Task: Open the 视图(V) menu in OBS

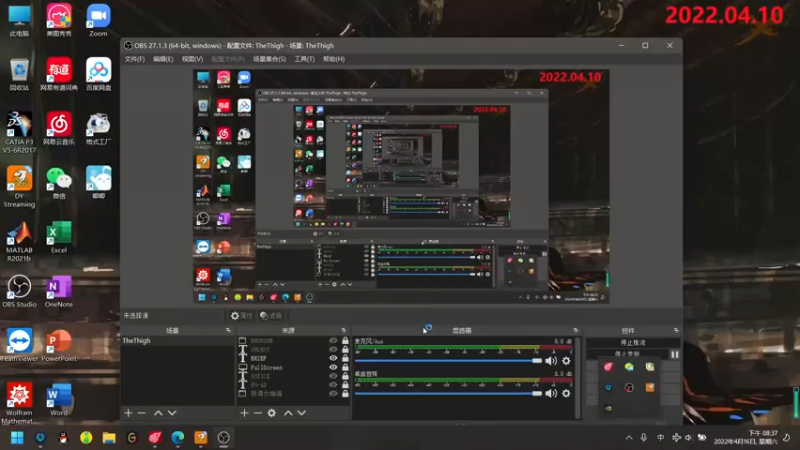Action: click(192, 59)
